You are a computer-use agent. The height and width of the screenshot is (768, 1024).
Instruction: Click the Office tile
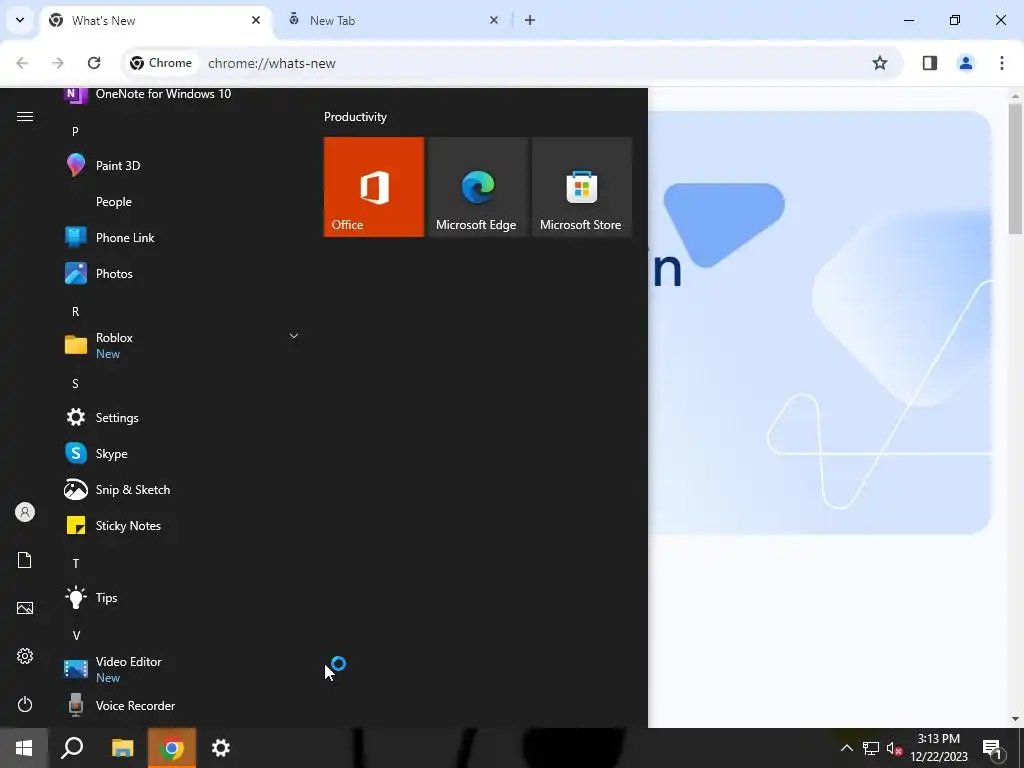374,187
